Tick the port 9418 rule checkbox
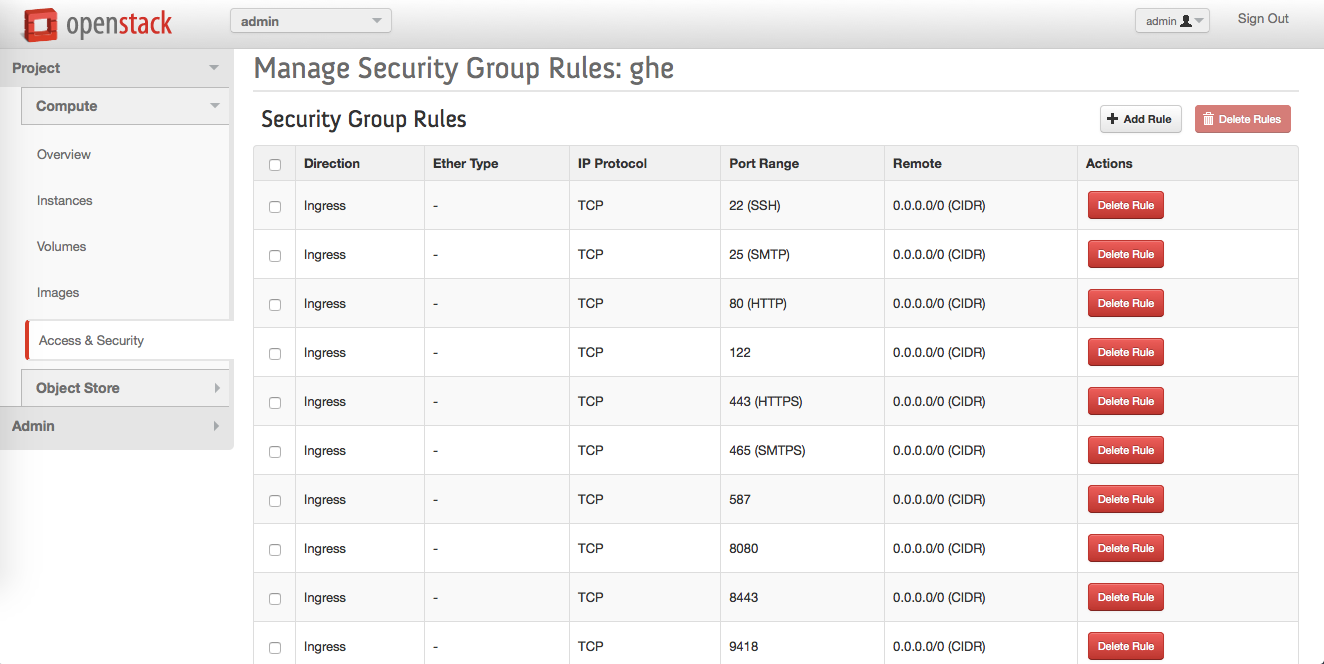Viewport: 1324px width, 664px height. [x=275, y=648]
